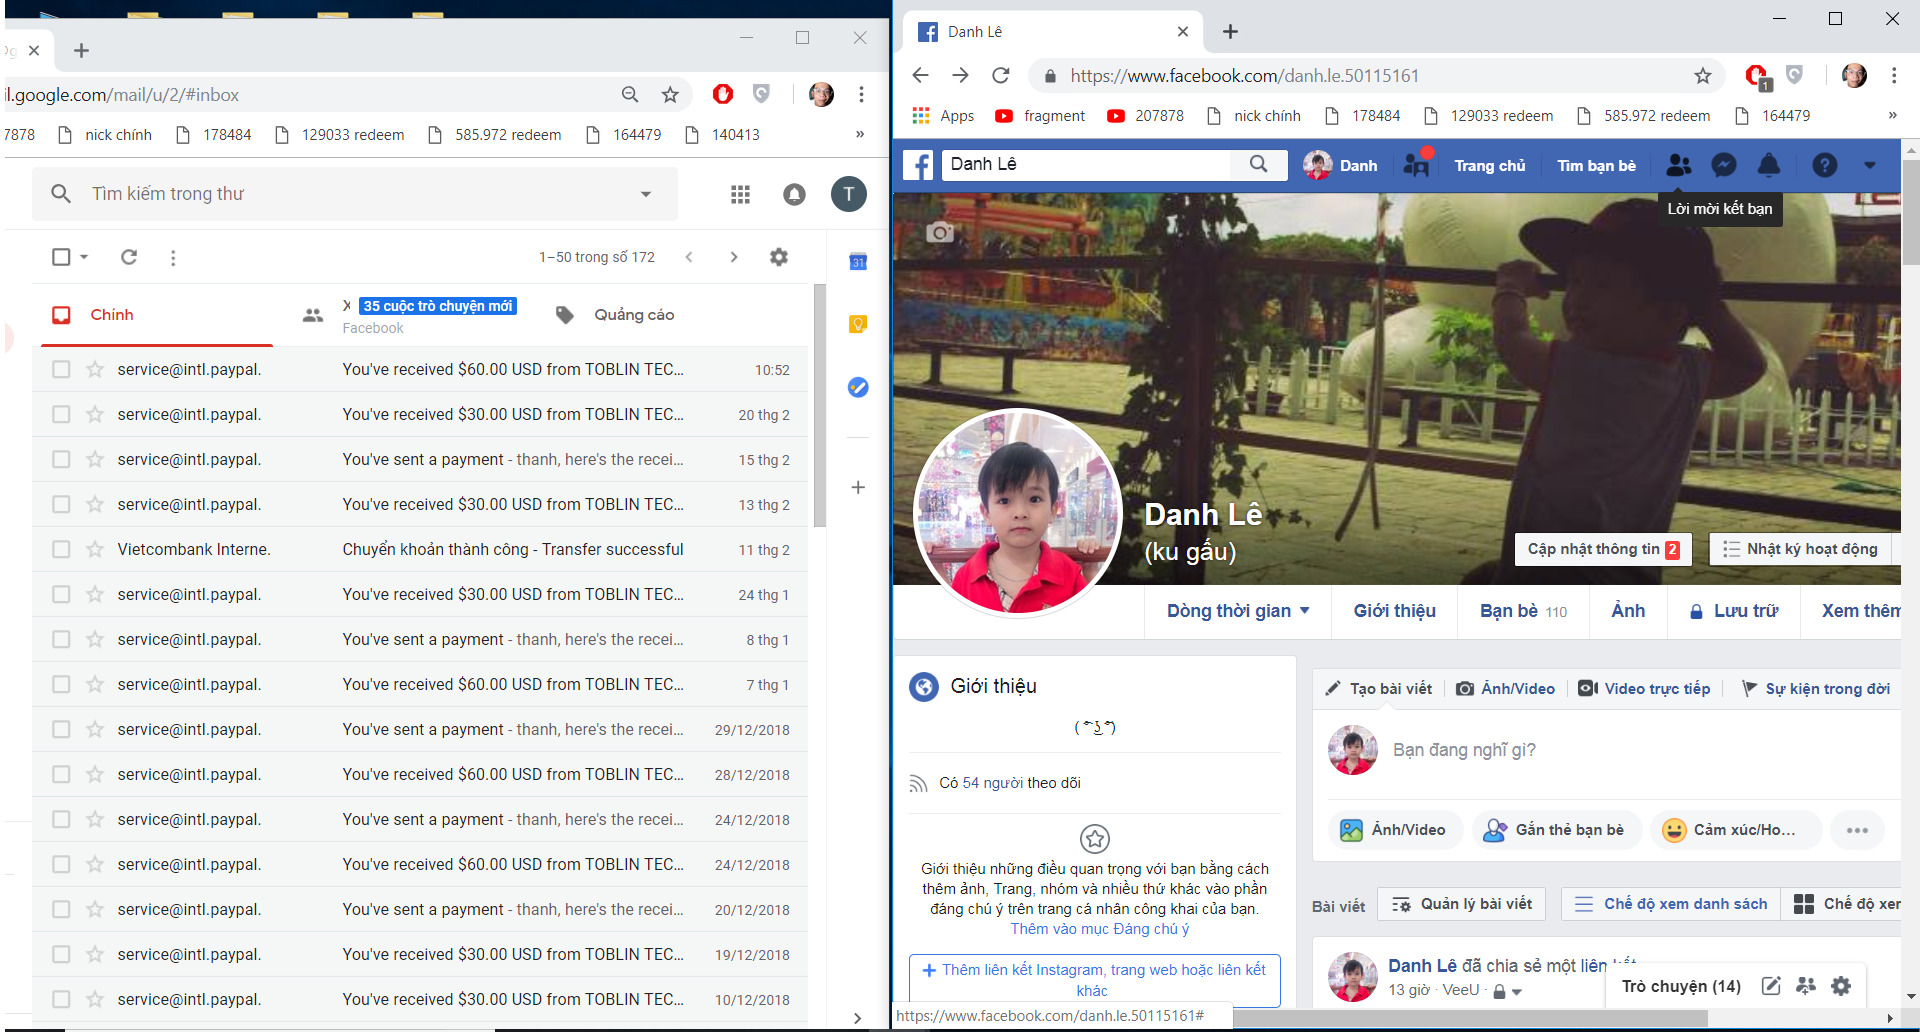Click the friend requests icon
1920x1032 pixels.
pyautogui.click(x=1679, y=165)
